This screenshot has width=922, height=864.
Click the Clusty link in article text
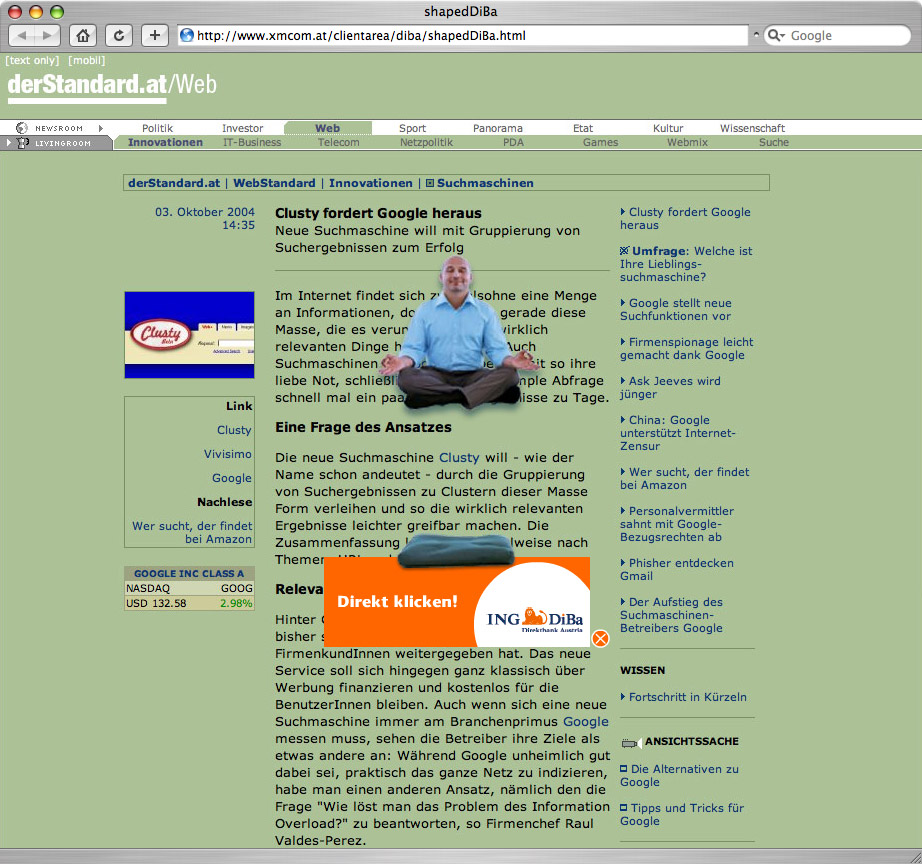(x=459, y=458)
